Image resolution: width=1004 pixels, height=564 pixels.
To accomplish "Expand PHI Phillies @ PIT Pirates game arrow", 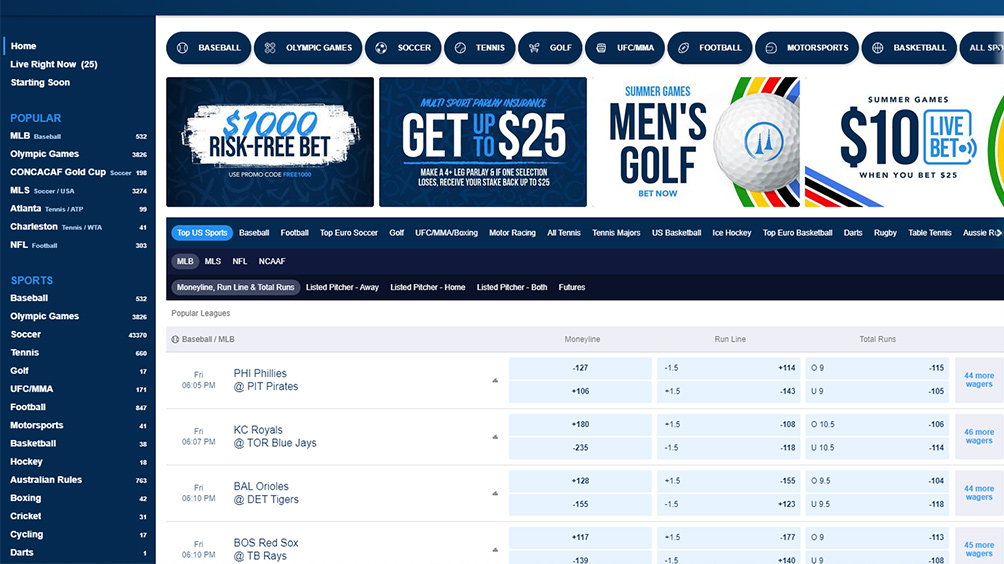I will click(495, 380).
